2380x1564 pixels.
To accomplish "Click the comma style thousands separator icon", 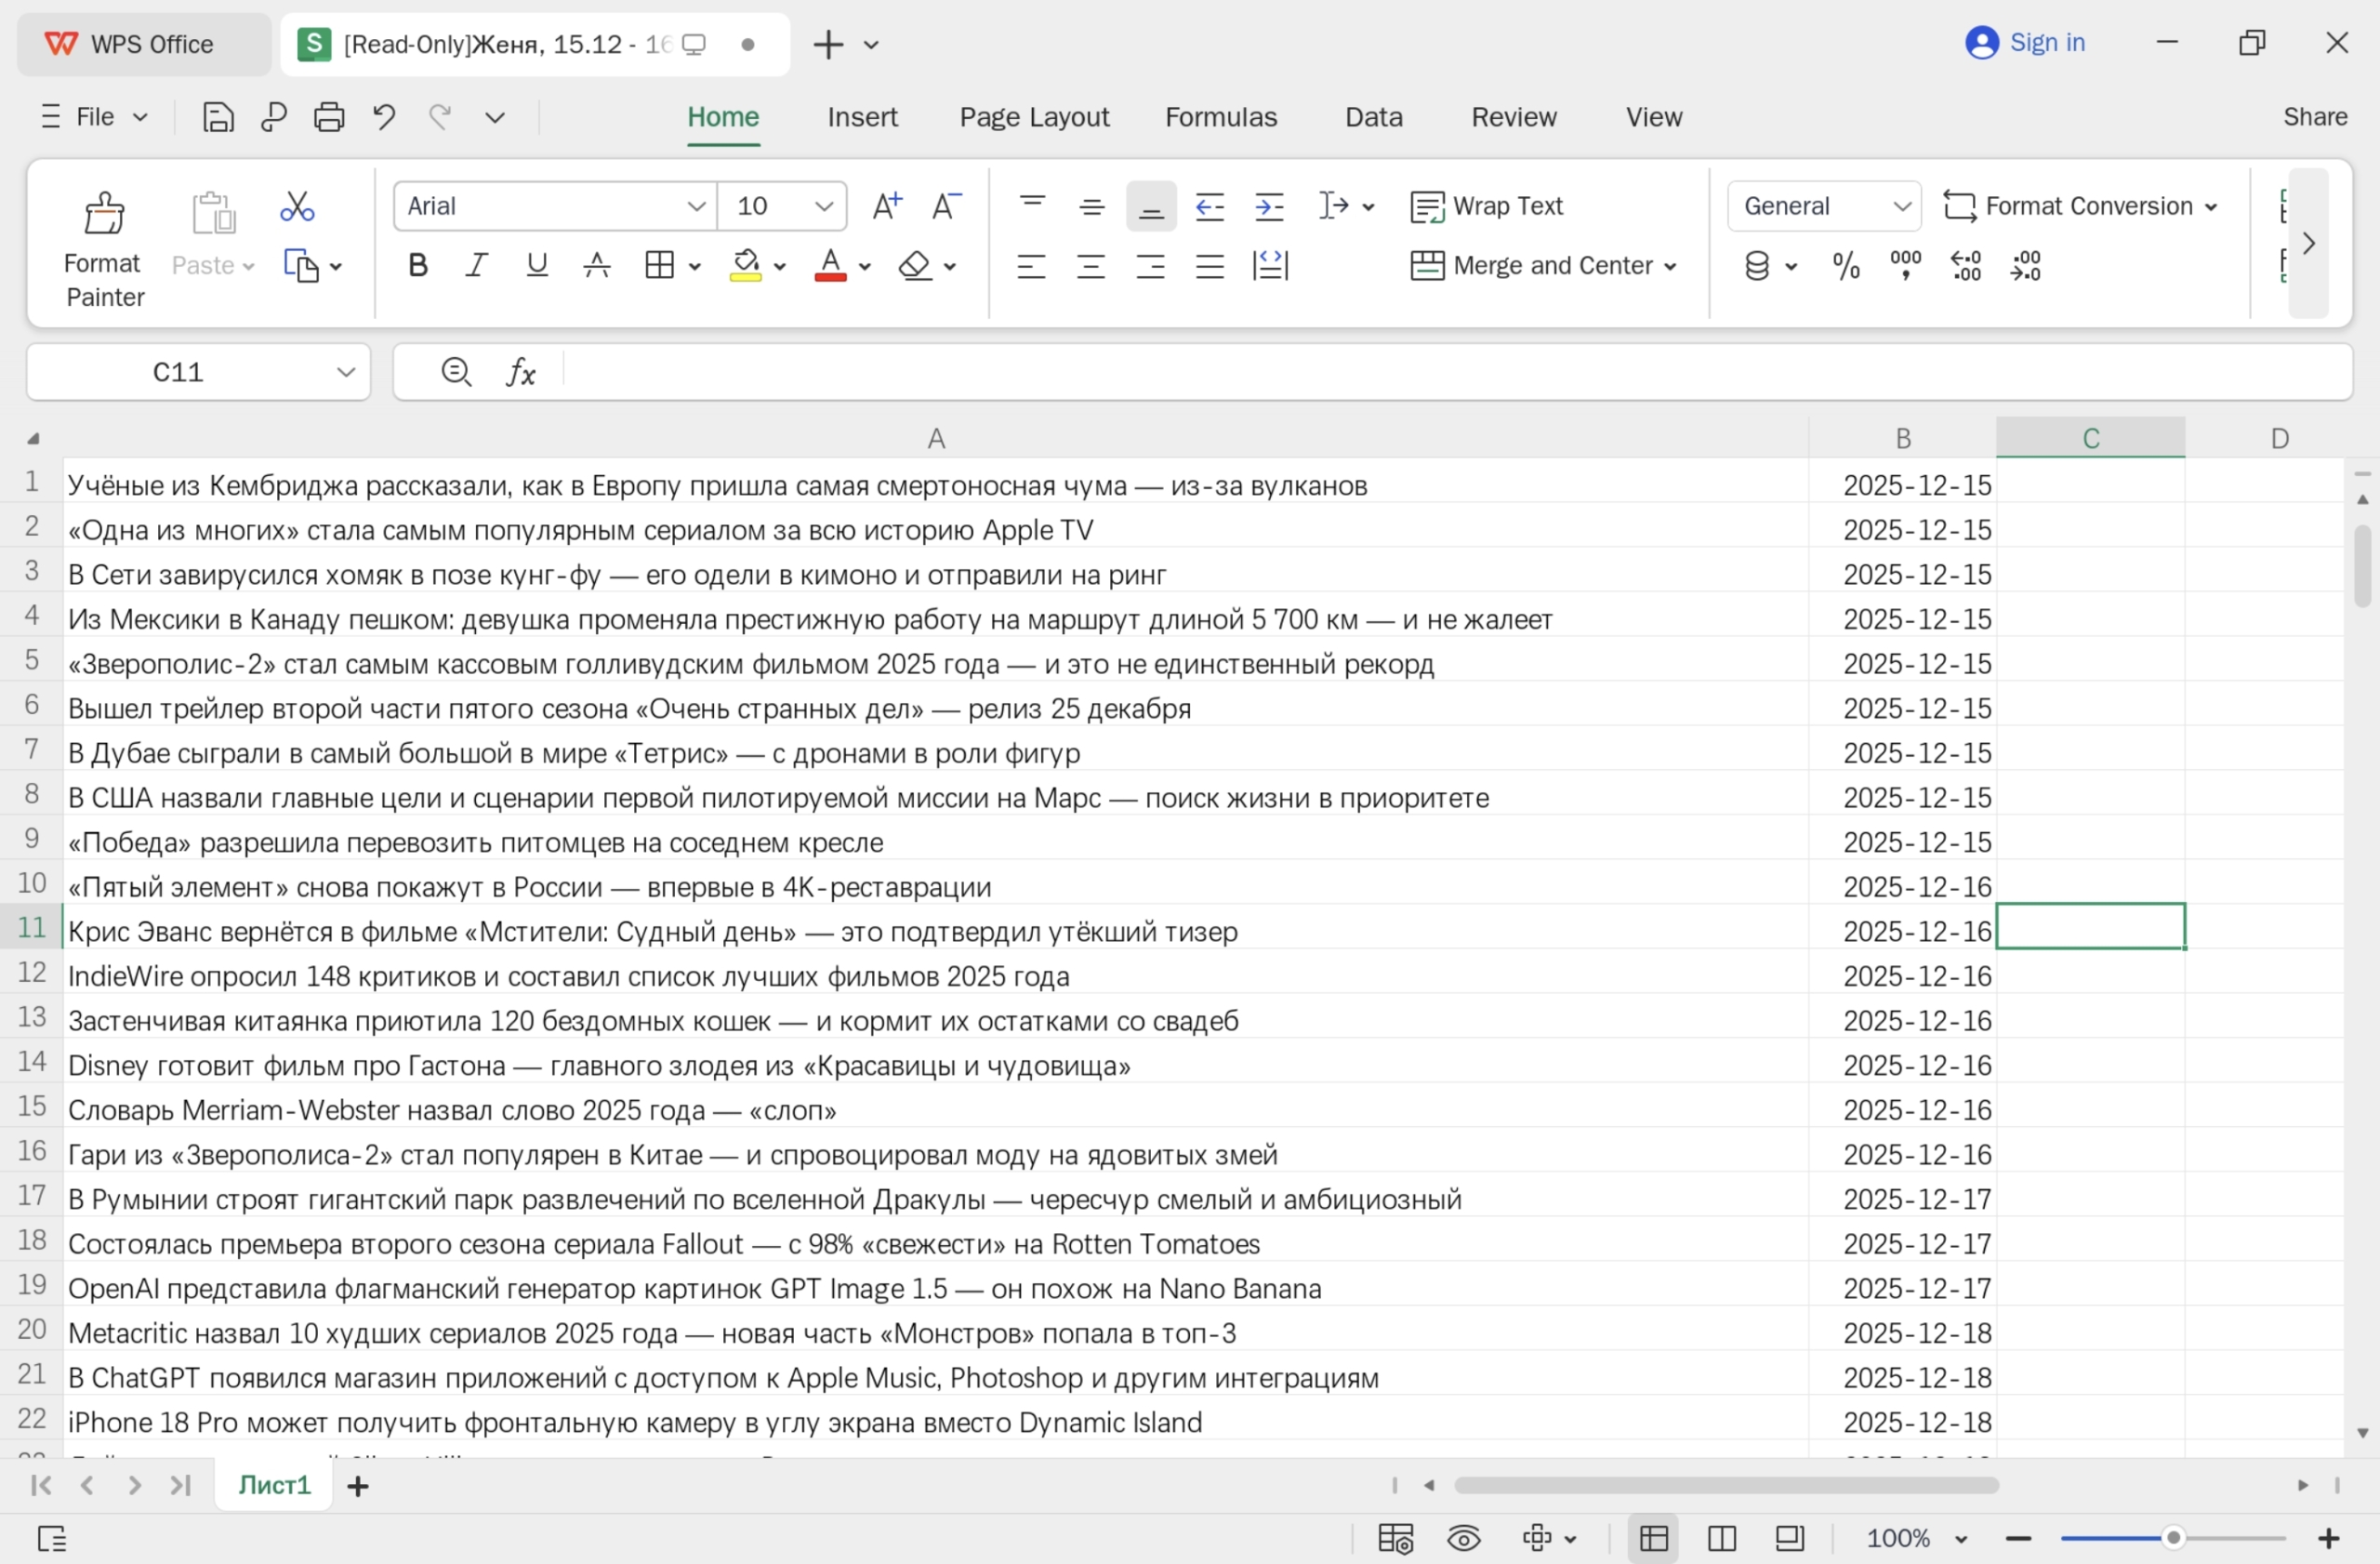I will [1903, 265].
